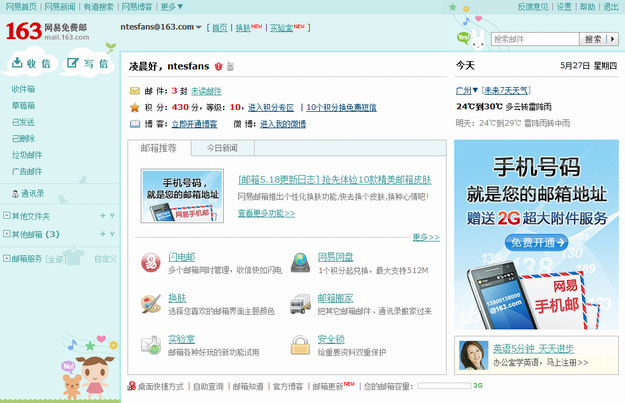Click the 实验室 link in header
Image resolution: width=625 pixels, height=403 pixels.
[x=281, y=28]
